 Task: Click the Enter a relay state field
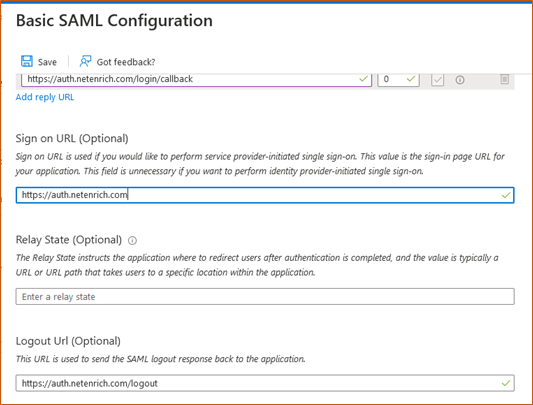(265, 297)
